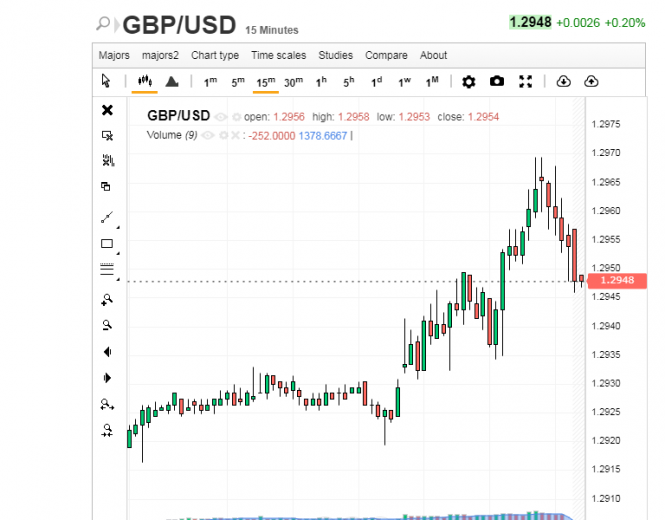Remove the Volume study with X
The image size is (665, 520).
tap(235, 135)
